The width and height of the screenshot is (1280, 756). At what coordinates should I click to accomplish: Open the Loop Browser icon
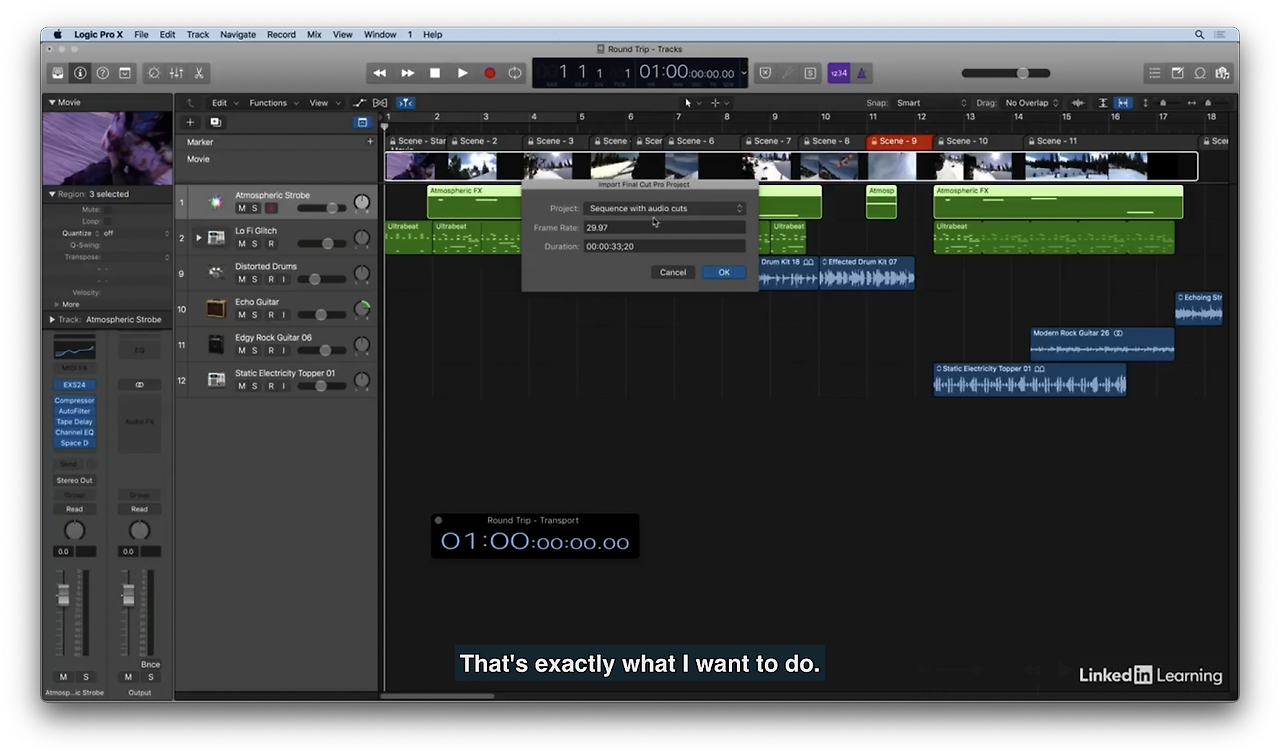tap(1200, 73)
